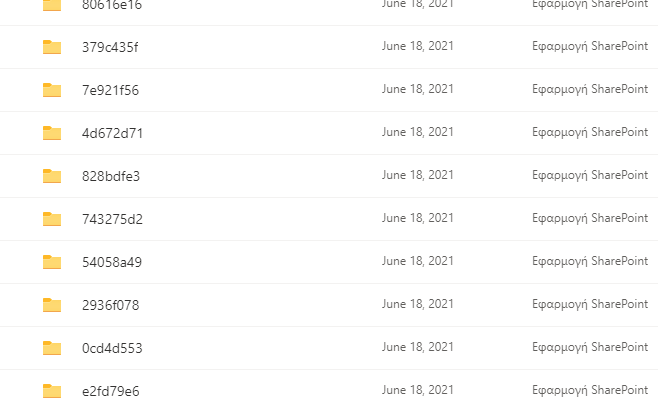
Task: Open the 379c435f folder name link
Action: pyautogui.click(x=110, y=47)
